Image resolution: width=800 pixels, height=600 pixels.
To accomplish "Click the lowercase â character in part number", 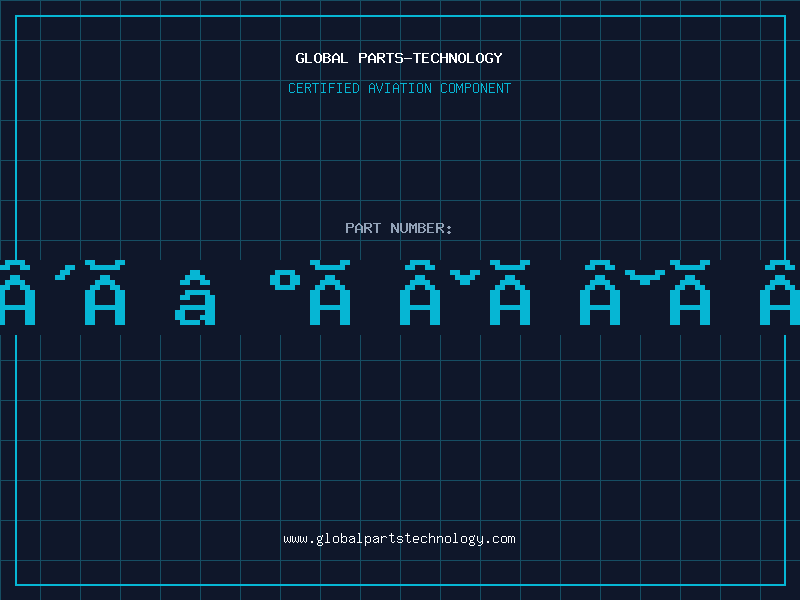I will tap(195, 298).
